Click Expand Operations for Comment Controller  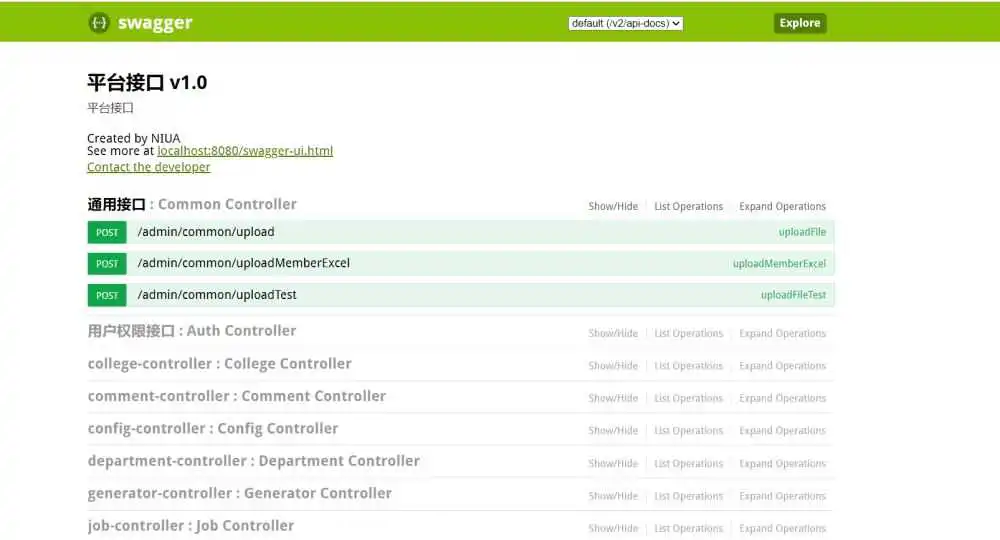[x=783, y=398]
